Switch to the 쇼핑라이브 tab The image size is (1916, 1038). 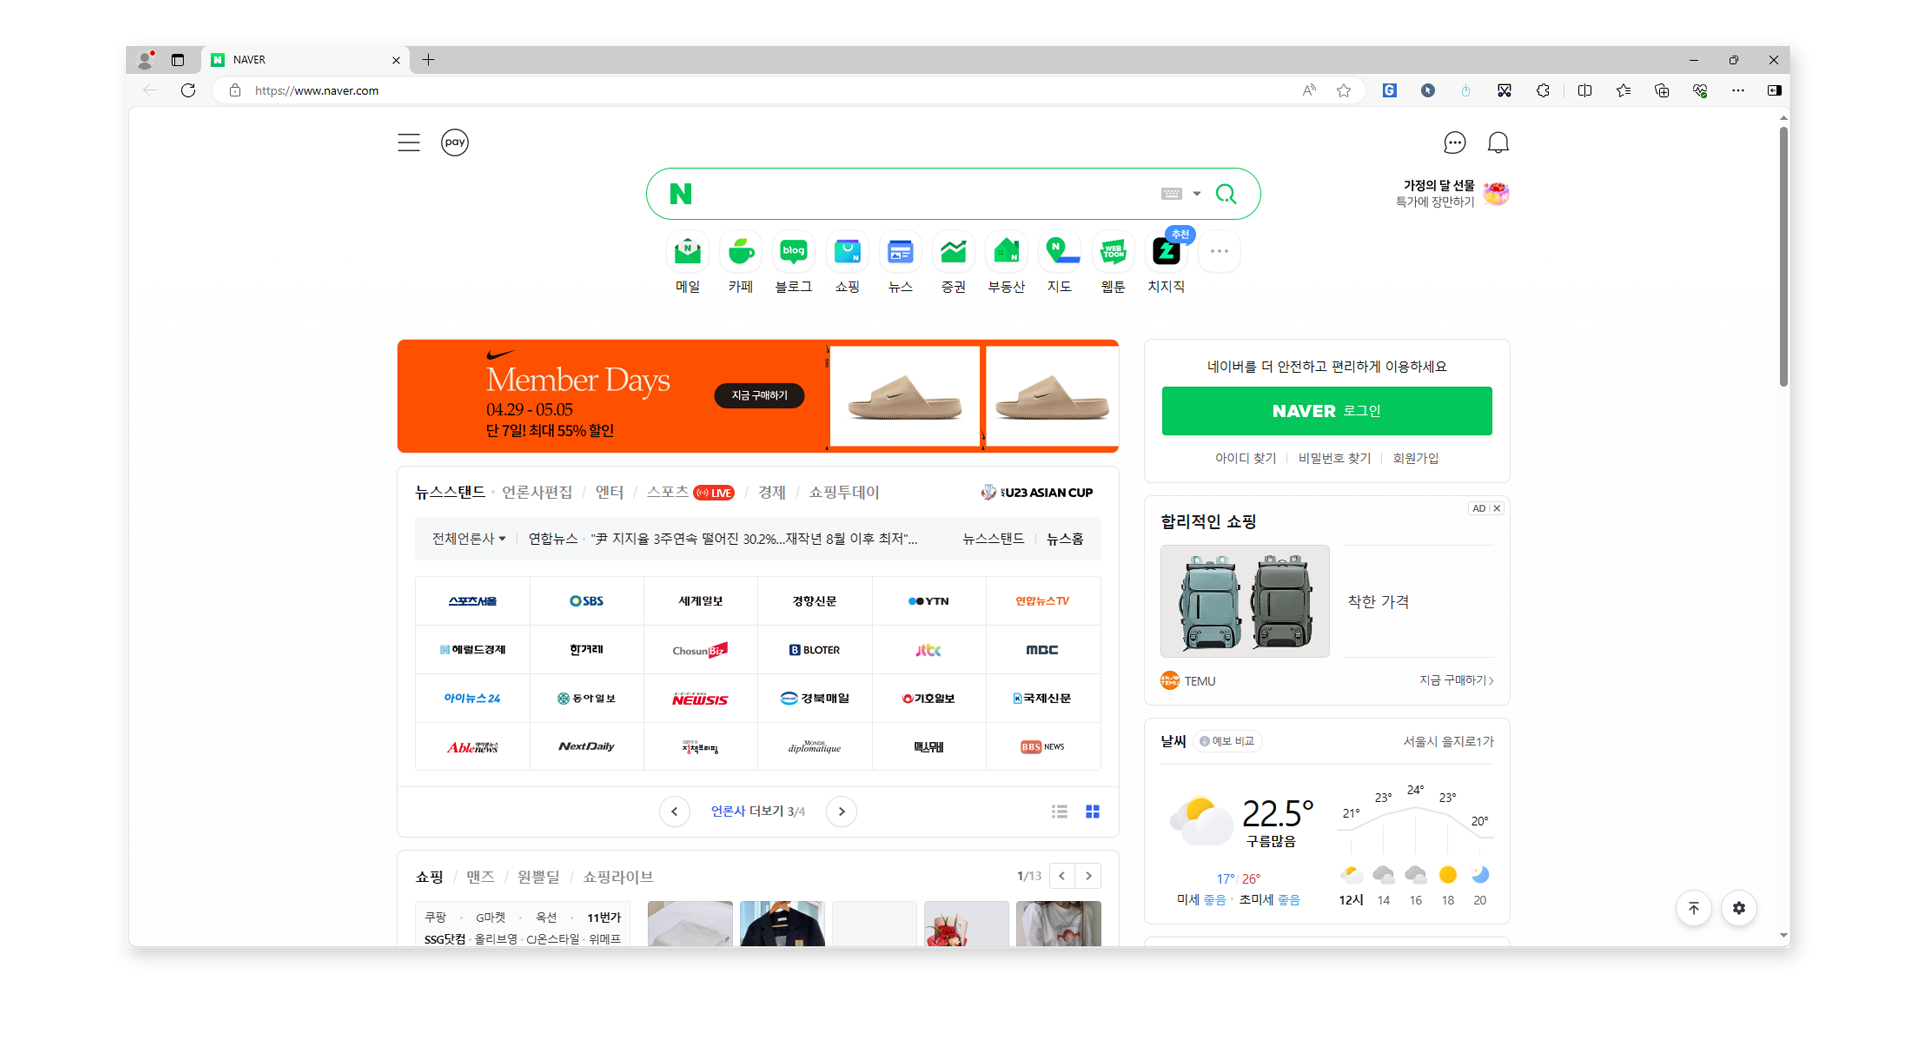pyautogui.click(x=618, y=876)
